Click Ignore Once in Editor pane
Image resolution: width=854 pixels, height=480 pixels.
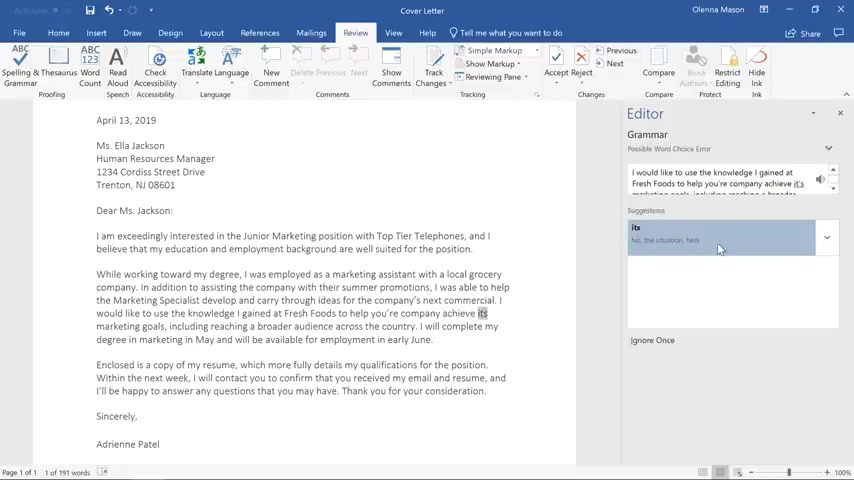[x=652, y=341]
